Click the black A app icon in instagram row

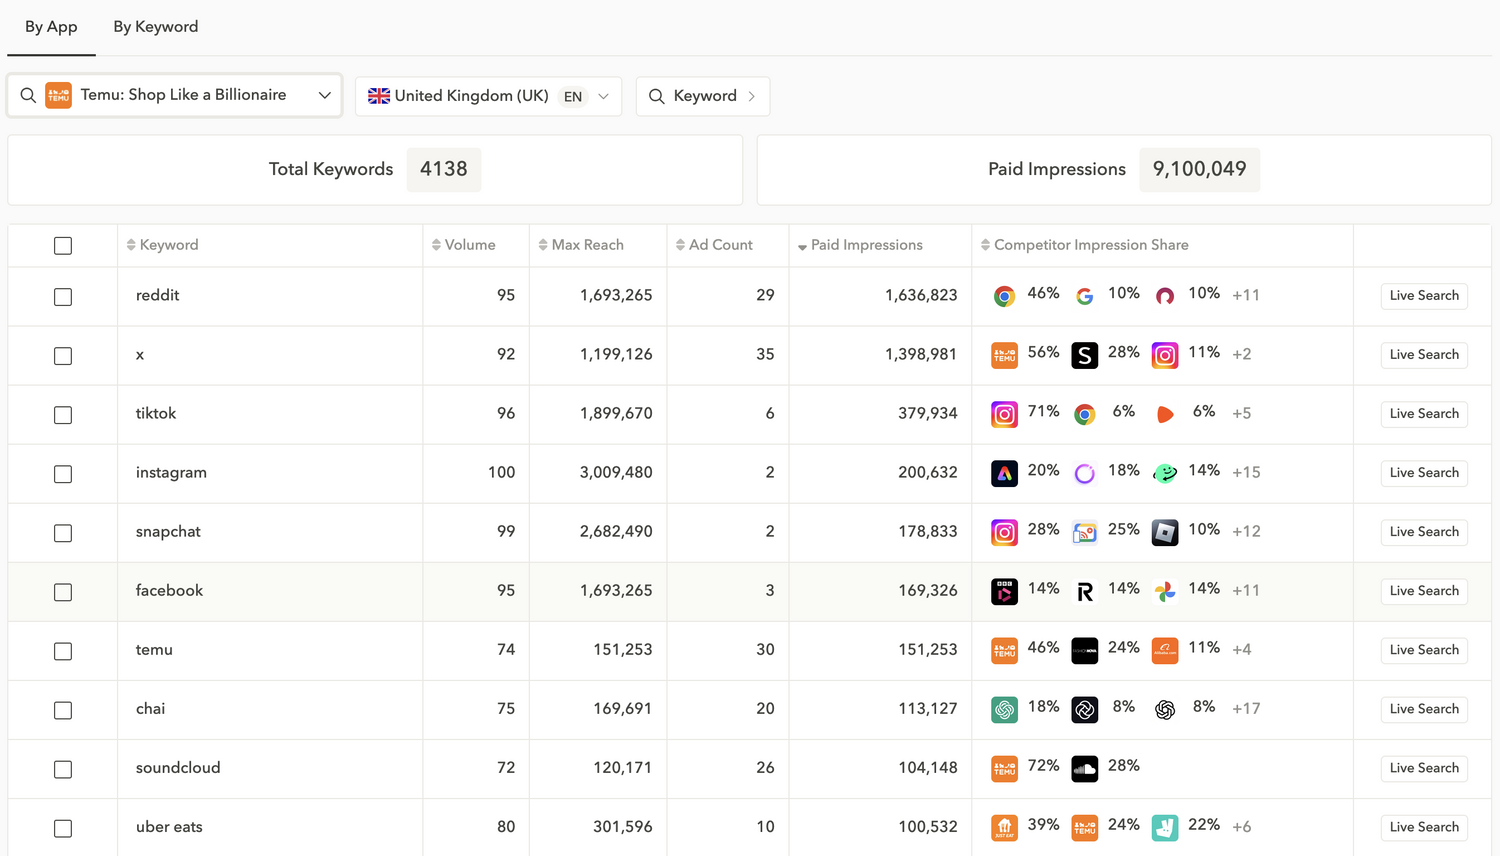(1004, 473)
